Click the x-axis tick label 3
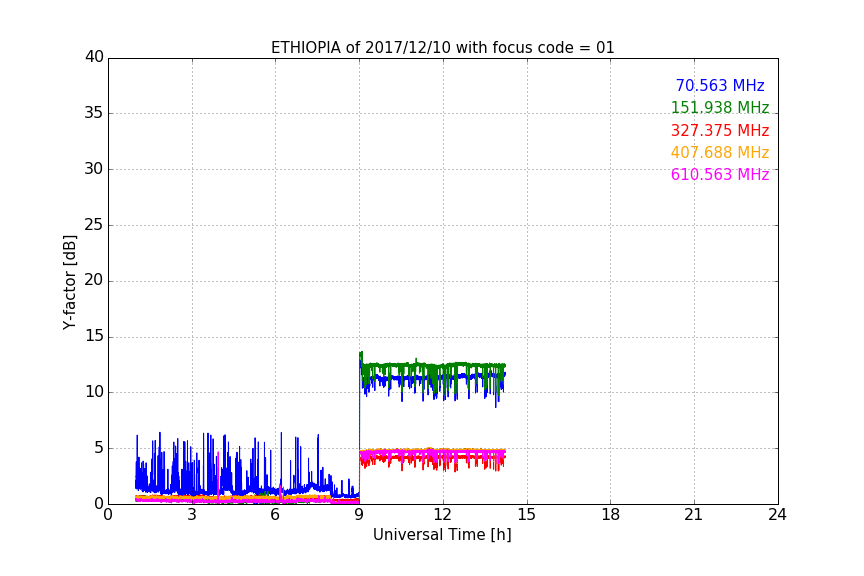Viewport: 864px width, 576px height. [192, 515]
